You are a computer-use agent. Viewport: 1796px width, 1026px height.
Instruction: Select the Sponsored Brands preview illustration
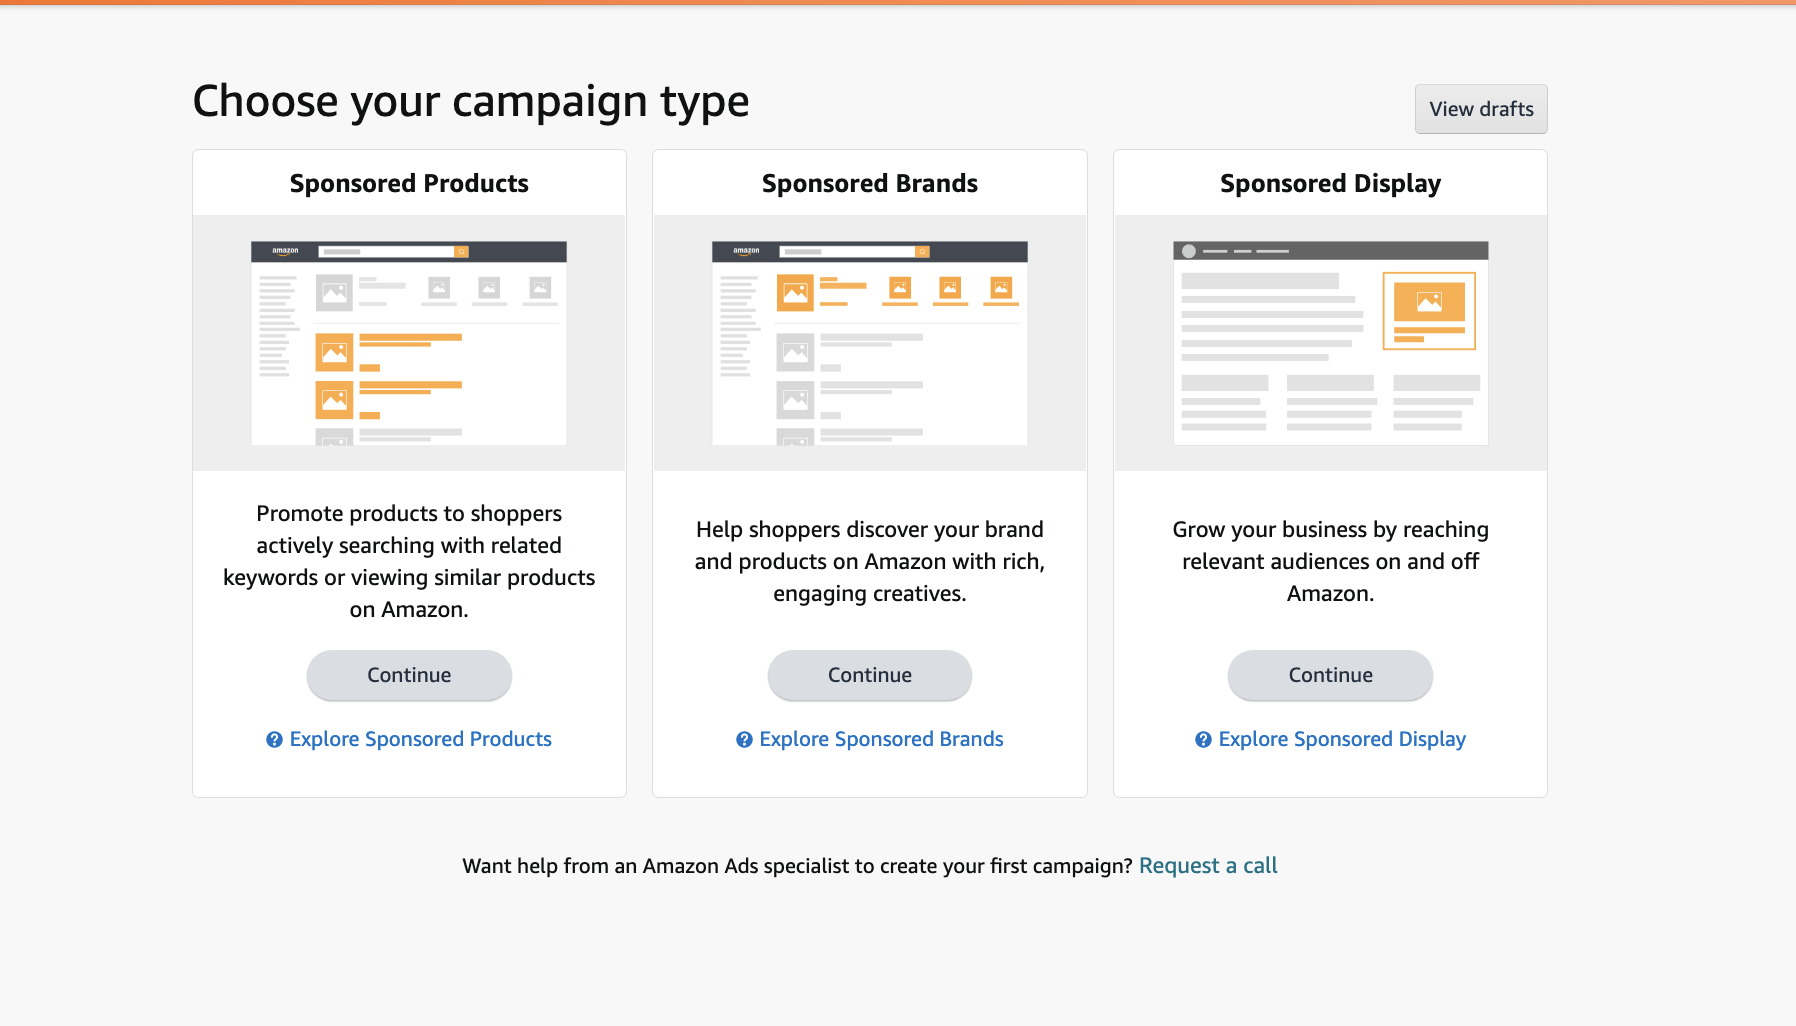[869, 343]
